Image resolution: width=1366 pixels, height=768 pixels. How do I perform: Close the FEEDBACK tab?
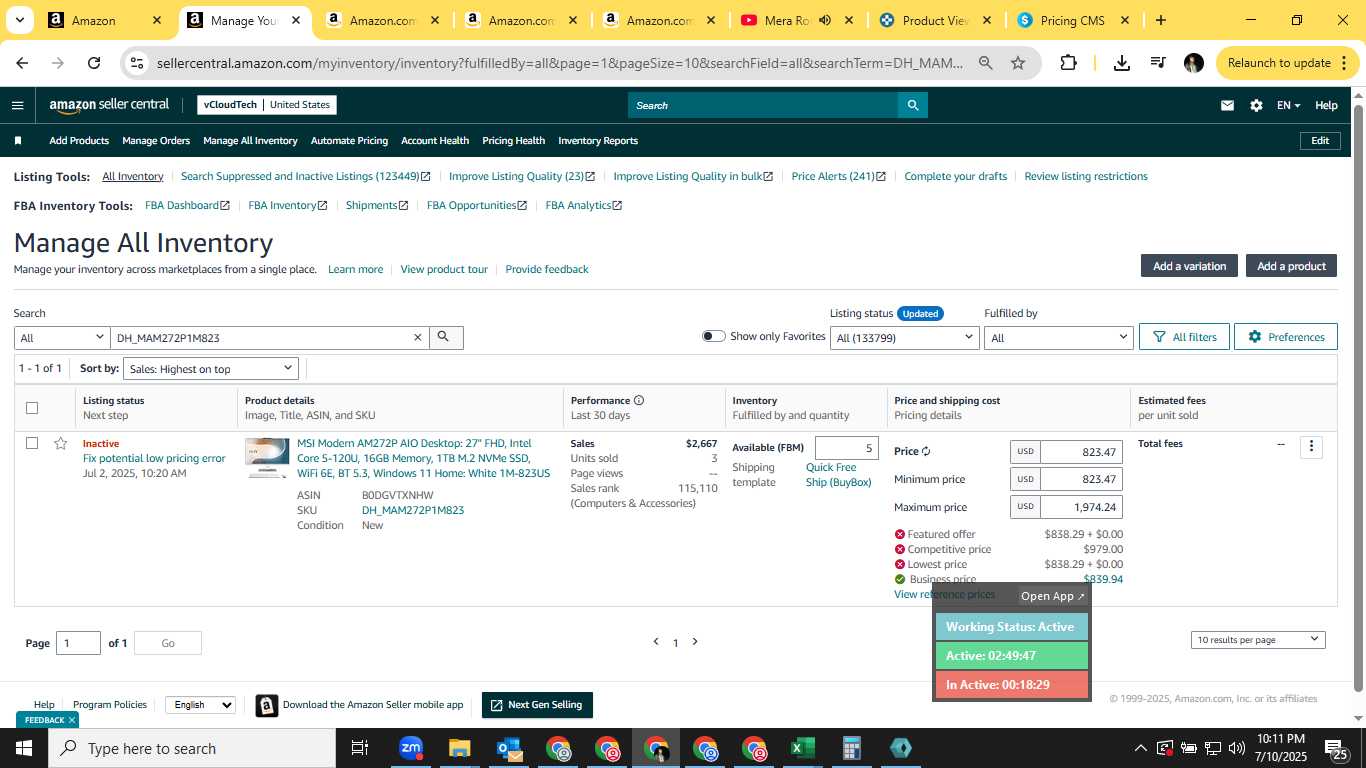[72, 720]
